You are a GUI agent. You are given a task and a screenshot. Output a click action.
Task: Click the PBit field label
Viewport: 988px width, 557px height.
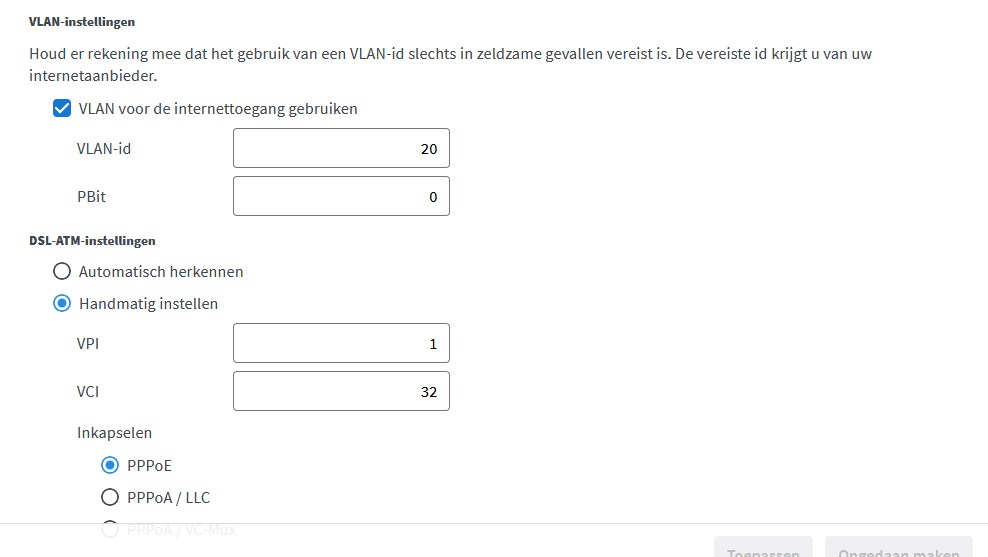click(91, 197)
